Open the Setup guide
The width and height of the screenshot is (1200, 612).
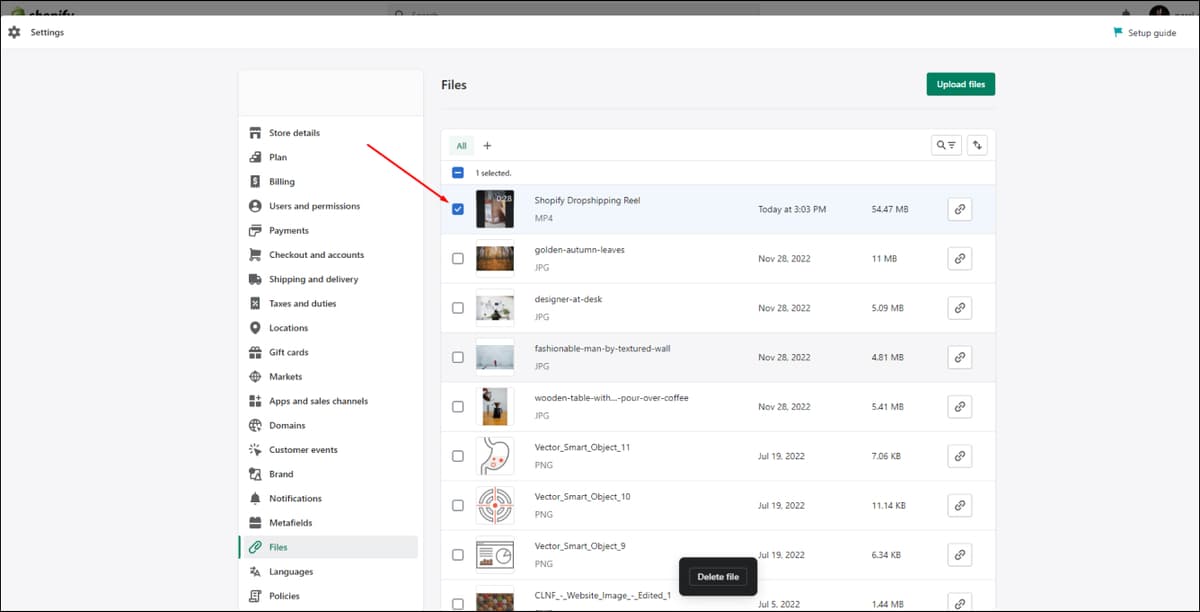pyautogui.click(x=1145, y=33)
